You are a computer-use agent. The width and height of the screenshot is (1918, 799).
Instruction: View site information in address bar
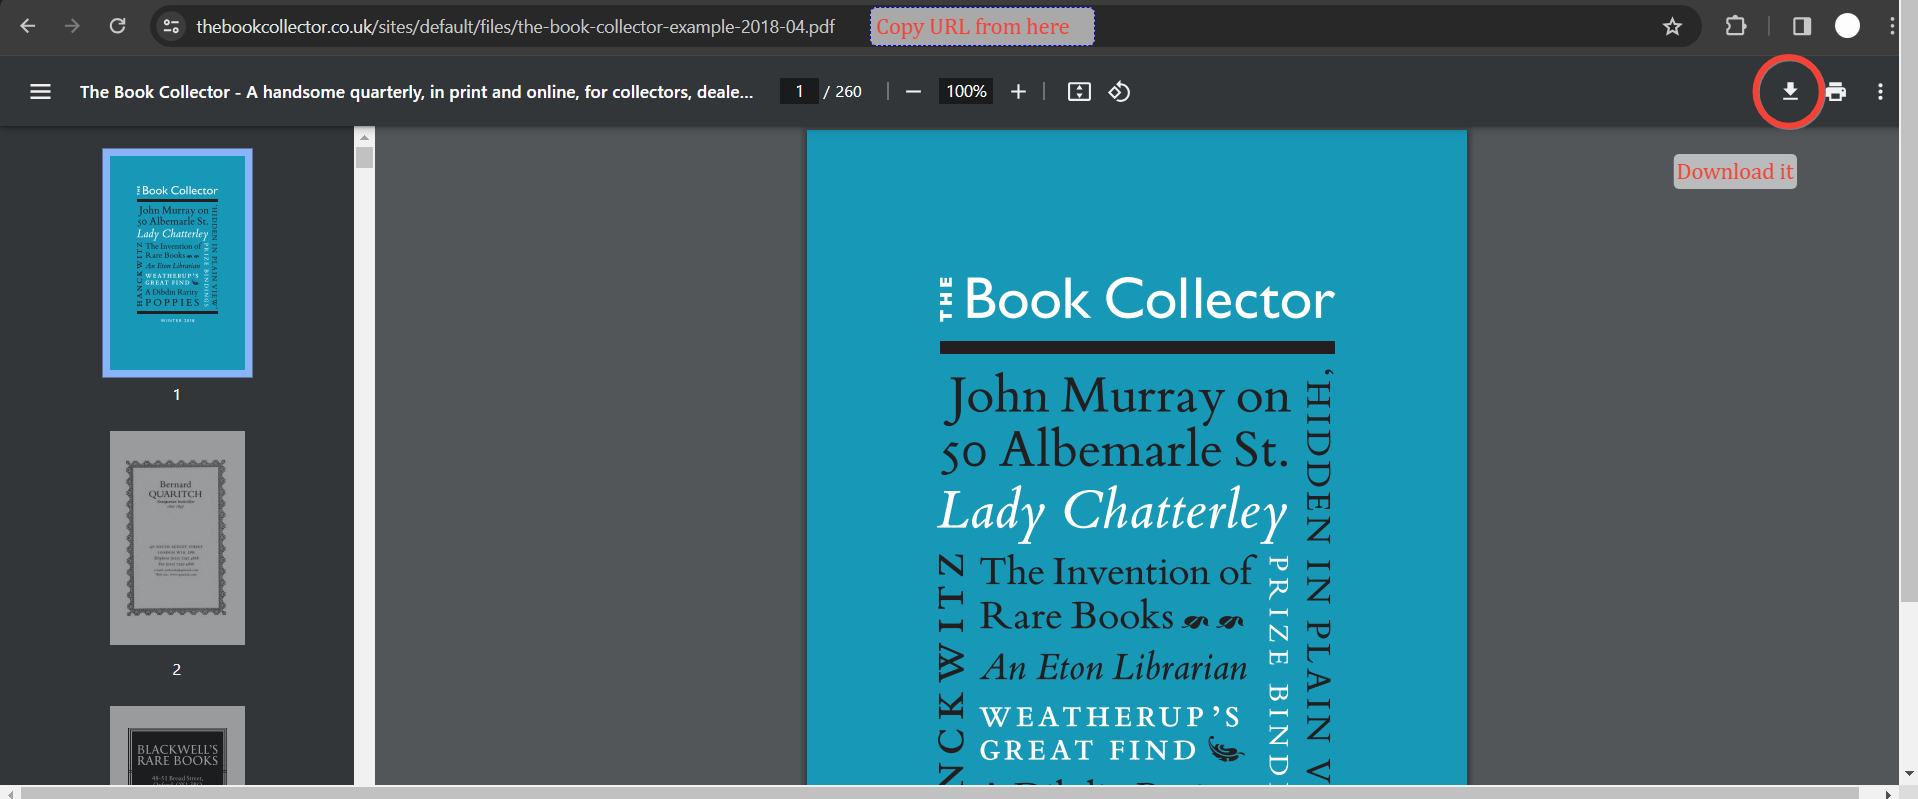point(171,27)
